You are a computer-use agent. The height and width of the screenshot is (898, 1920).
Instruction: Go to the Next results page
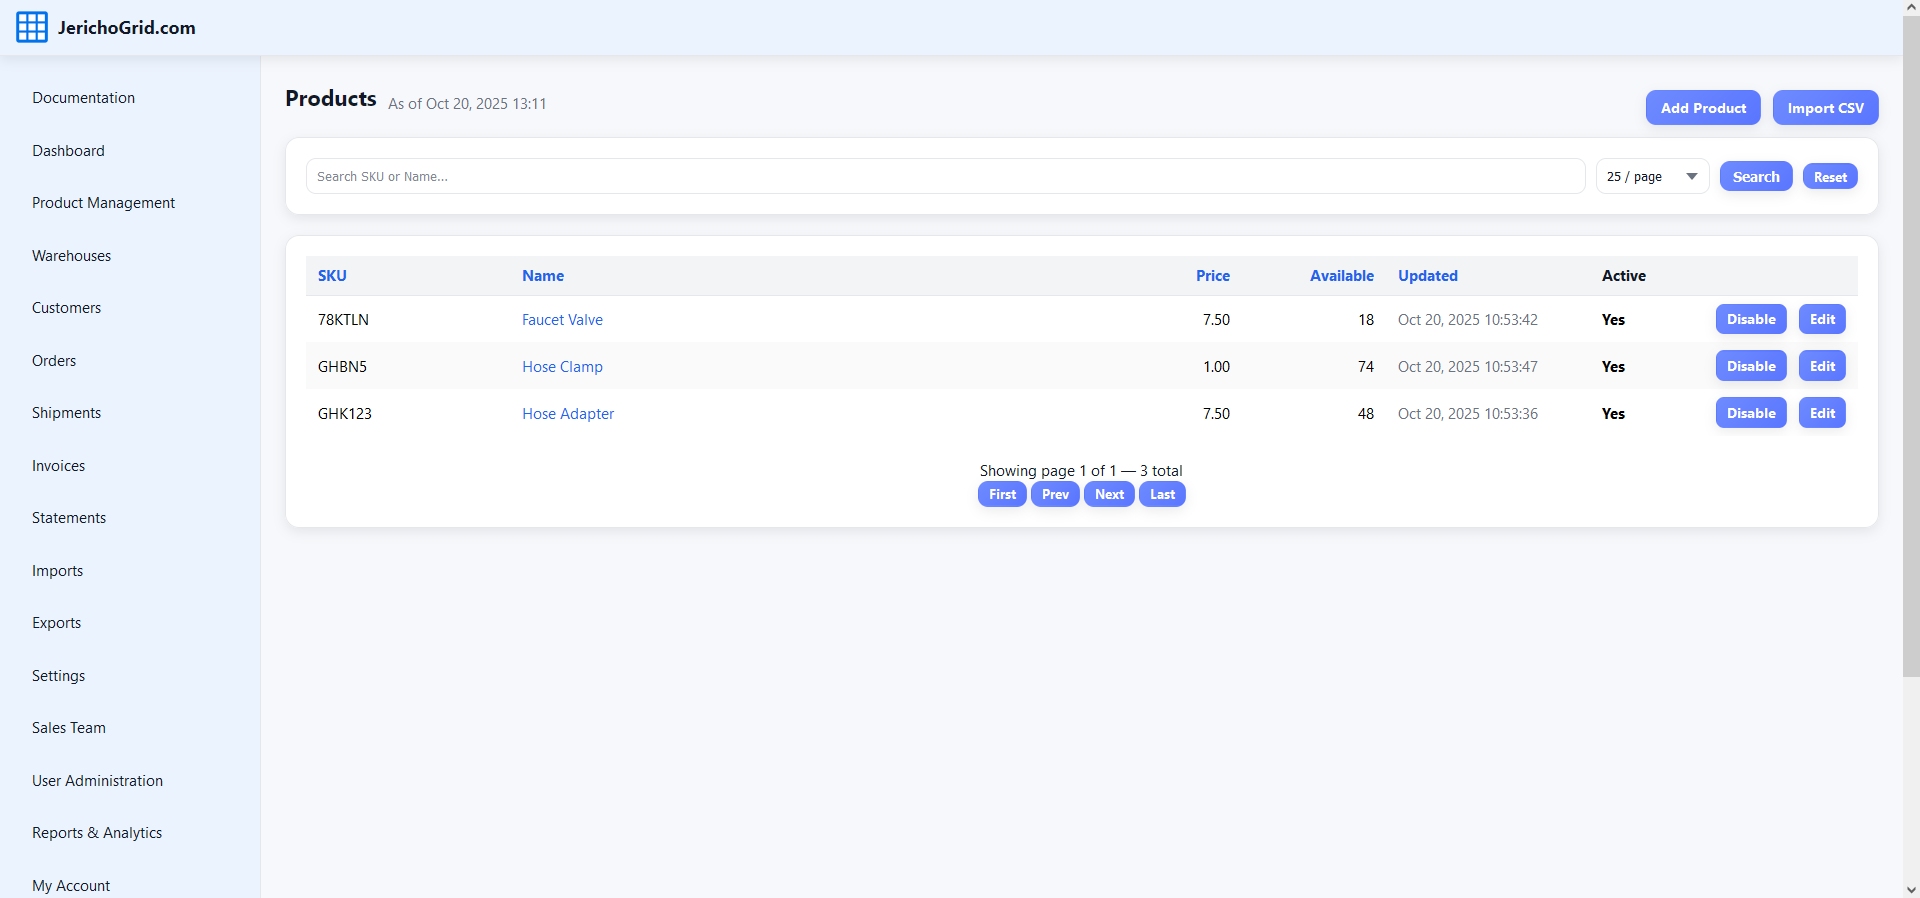[x=1108, y=495]
